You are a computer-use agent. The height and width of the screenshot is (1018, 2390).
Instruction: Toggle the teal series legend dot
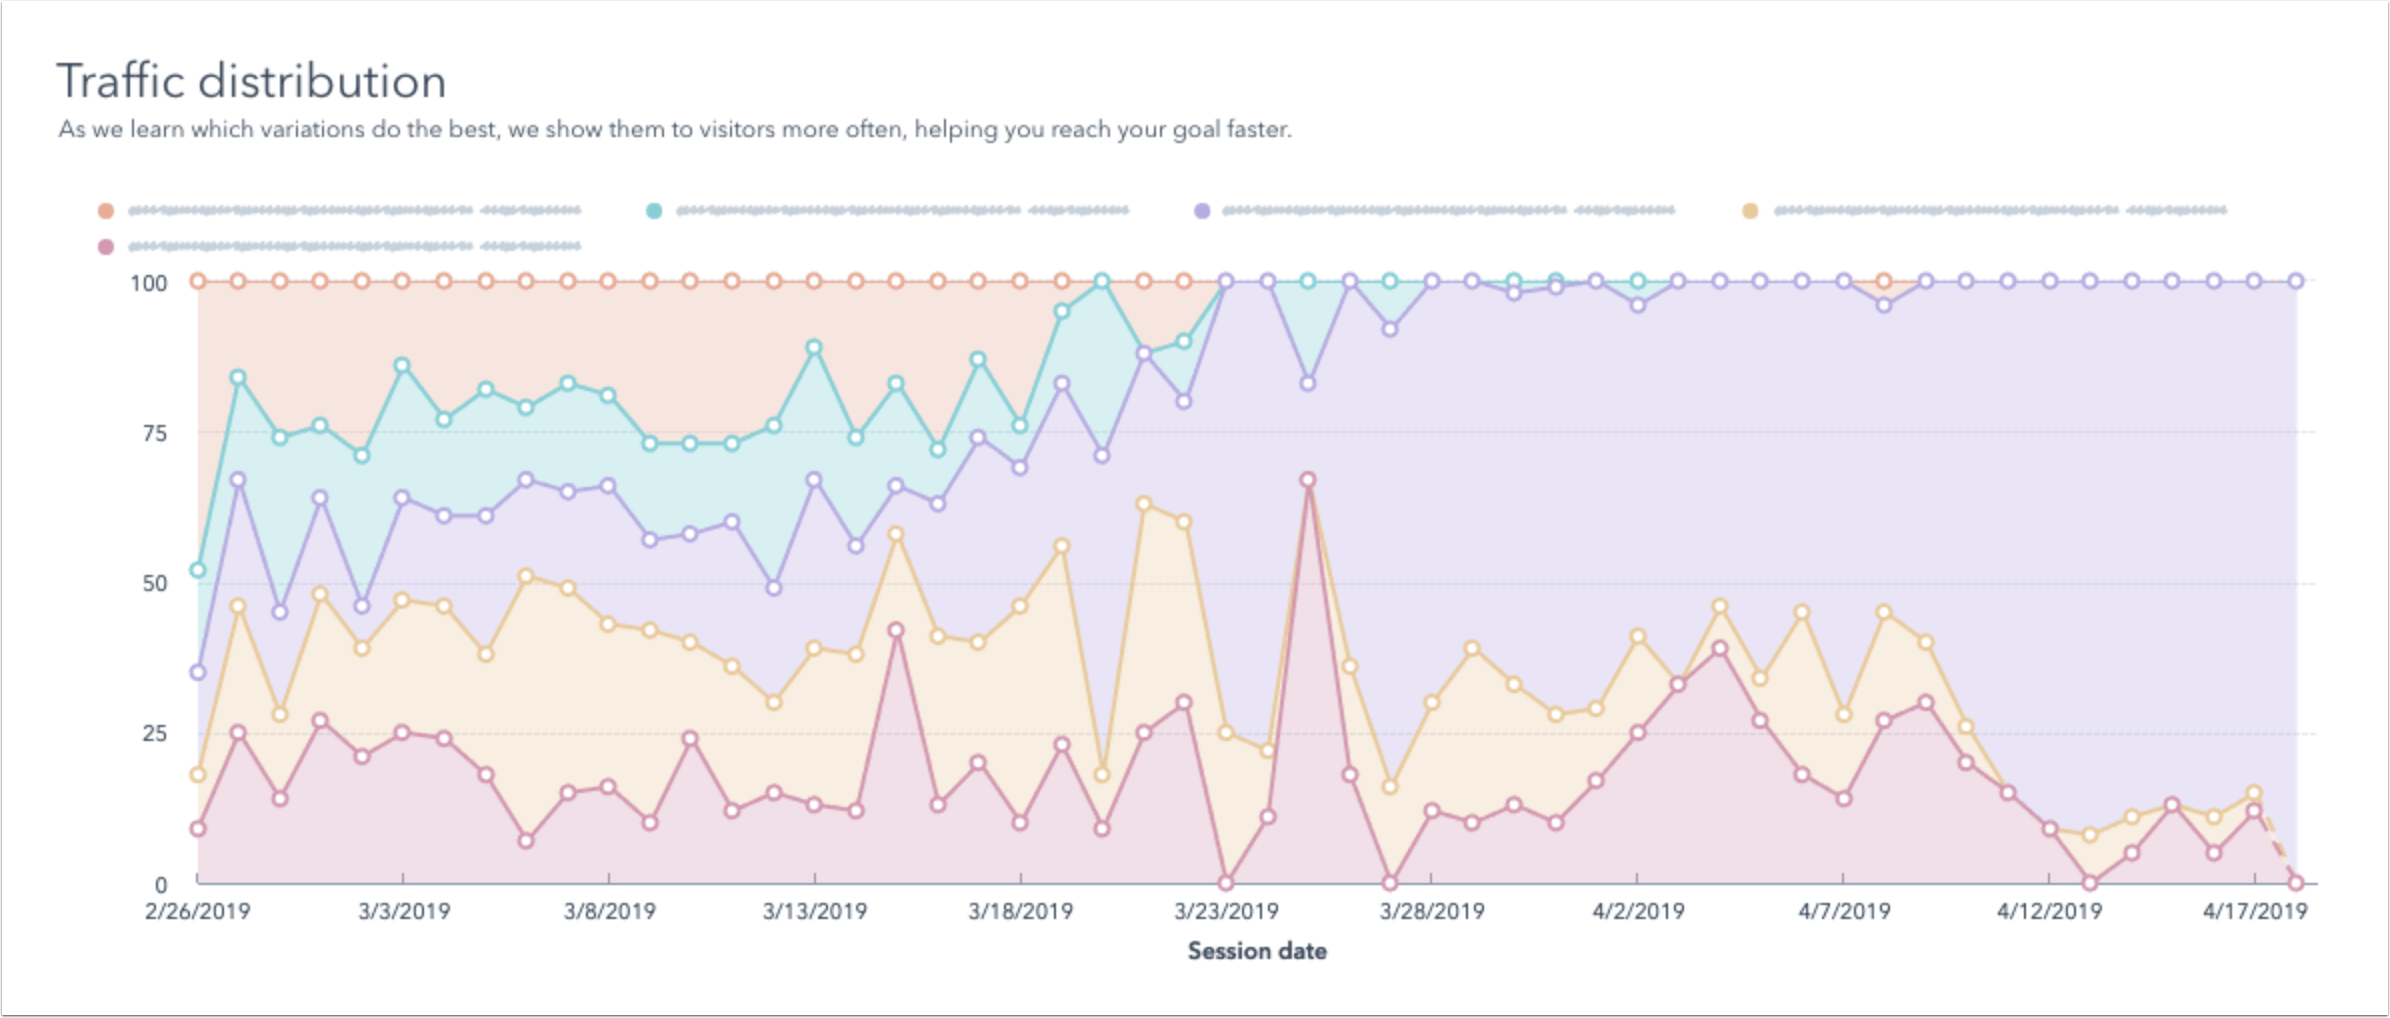(653, 210)
